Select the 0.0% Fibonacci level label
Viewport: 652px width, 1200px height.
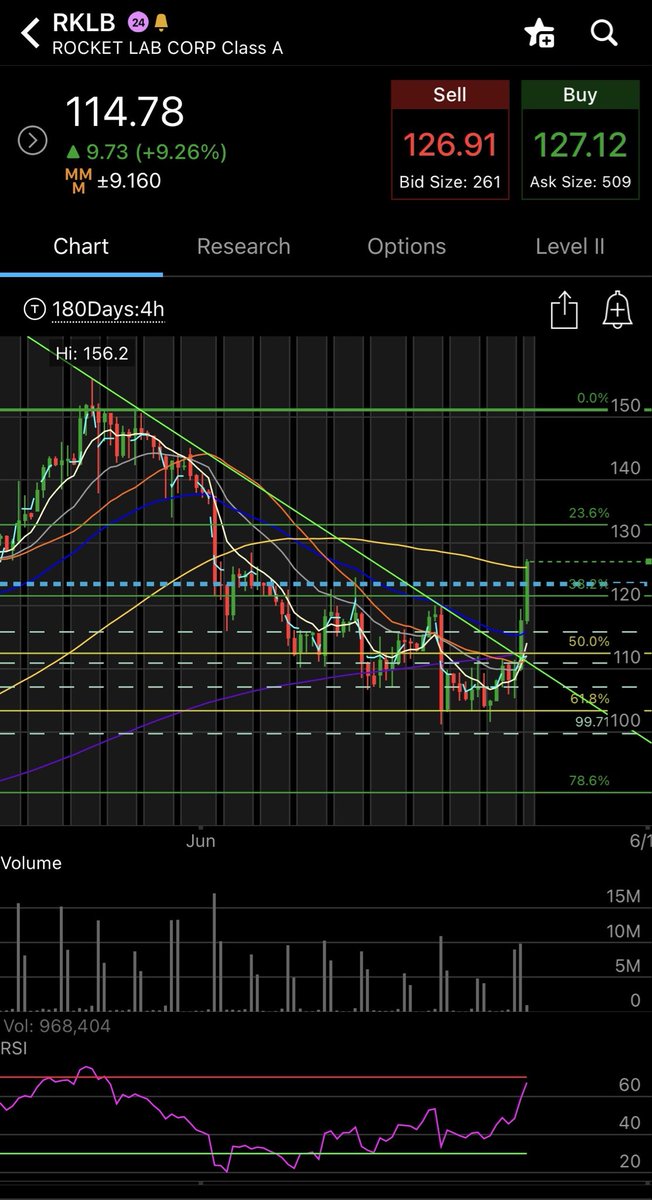(x=593, y=398)
